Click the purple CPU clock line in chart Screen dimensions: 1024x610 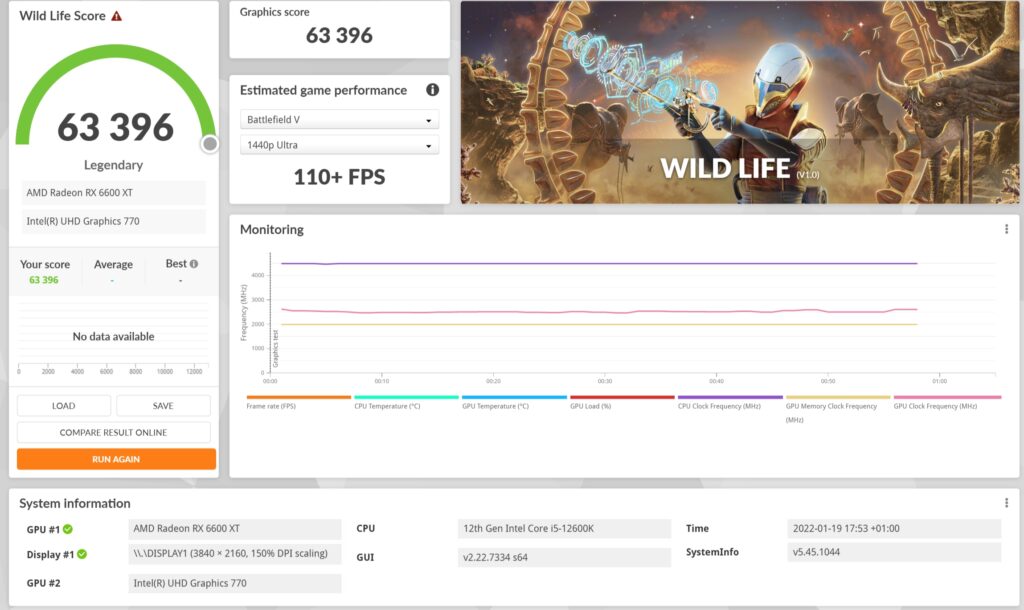(x=599, y=263)
